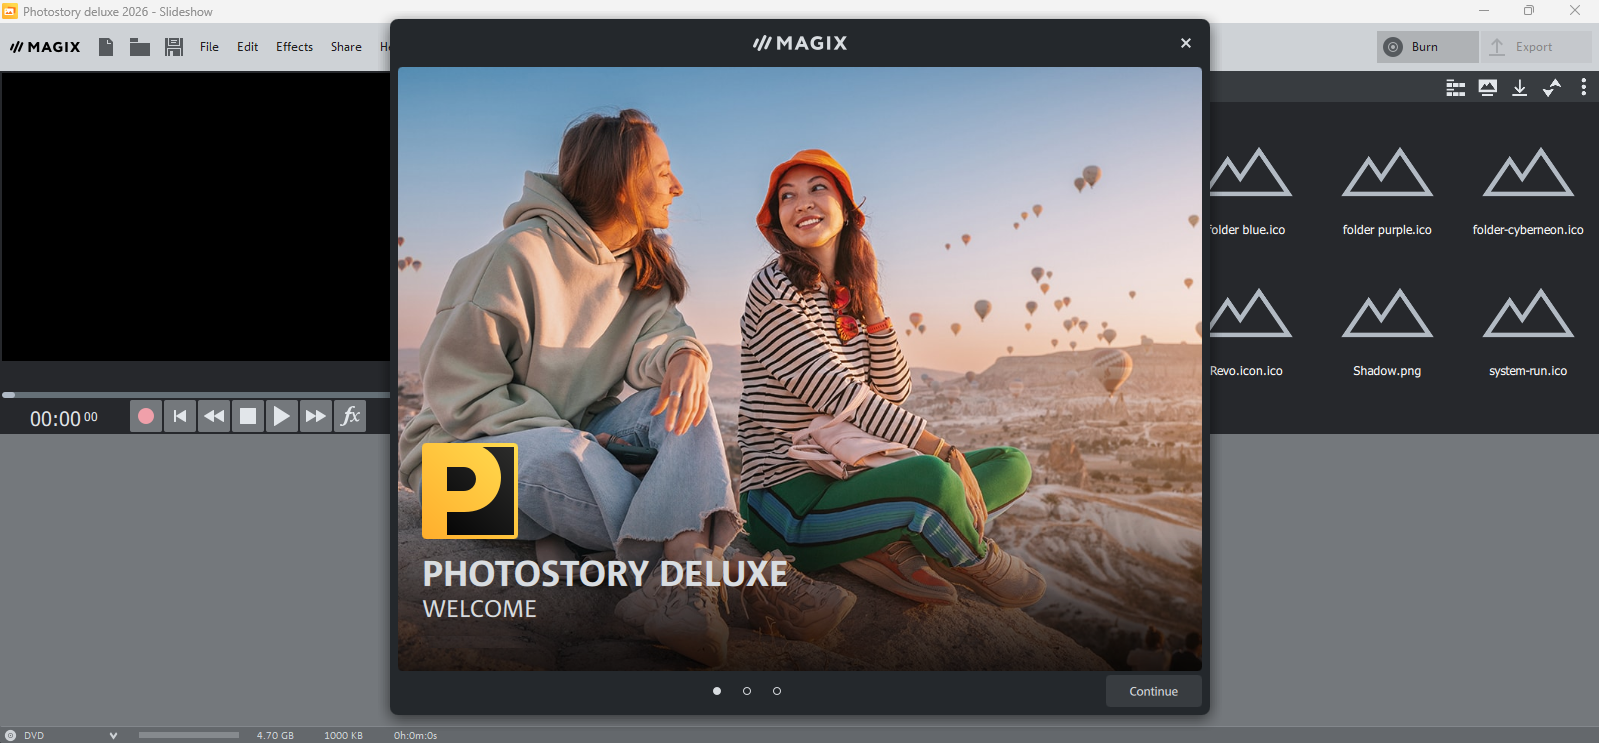The height and width of the screenshot is (743, 1599).
Task: Open the three-dot more options menu
Action: pos(1583,88)
